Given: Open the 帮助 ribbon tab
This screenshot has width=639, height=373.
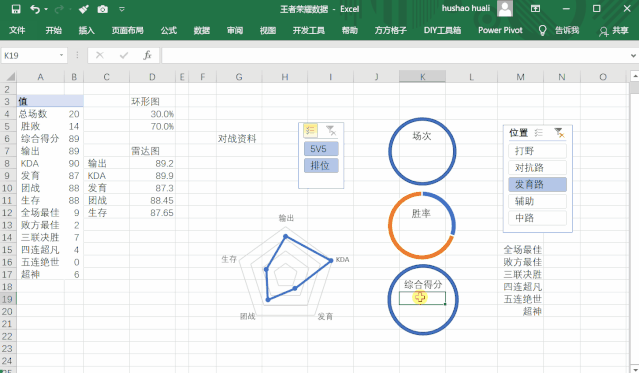Looking at the screenshot, I should [x=350, y=30].
